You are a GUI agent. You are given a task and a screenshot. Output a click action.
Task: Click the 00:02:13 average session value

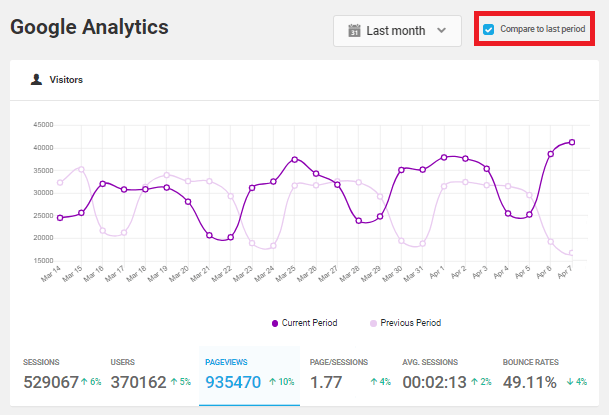[434, 382]
